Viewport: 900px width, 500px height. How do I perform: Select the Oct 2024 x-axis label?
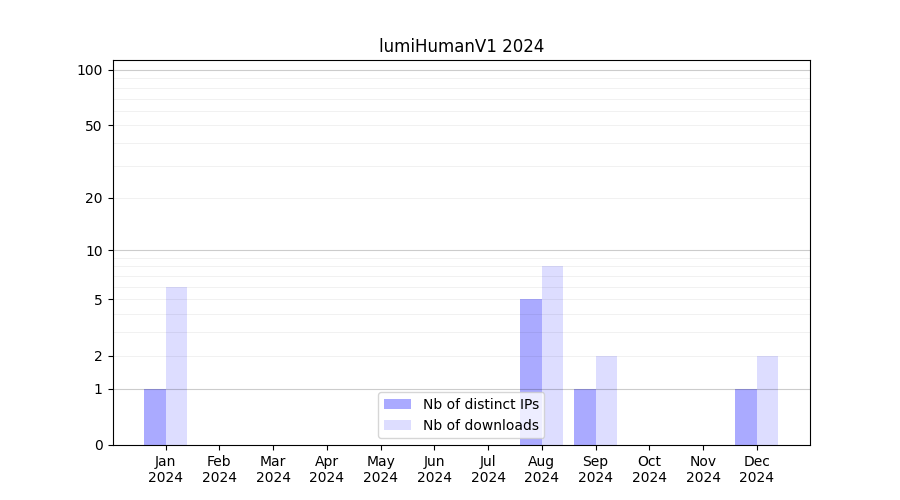click(649, 469)
